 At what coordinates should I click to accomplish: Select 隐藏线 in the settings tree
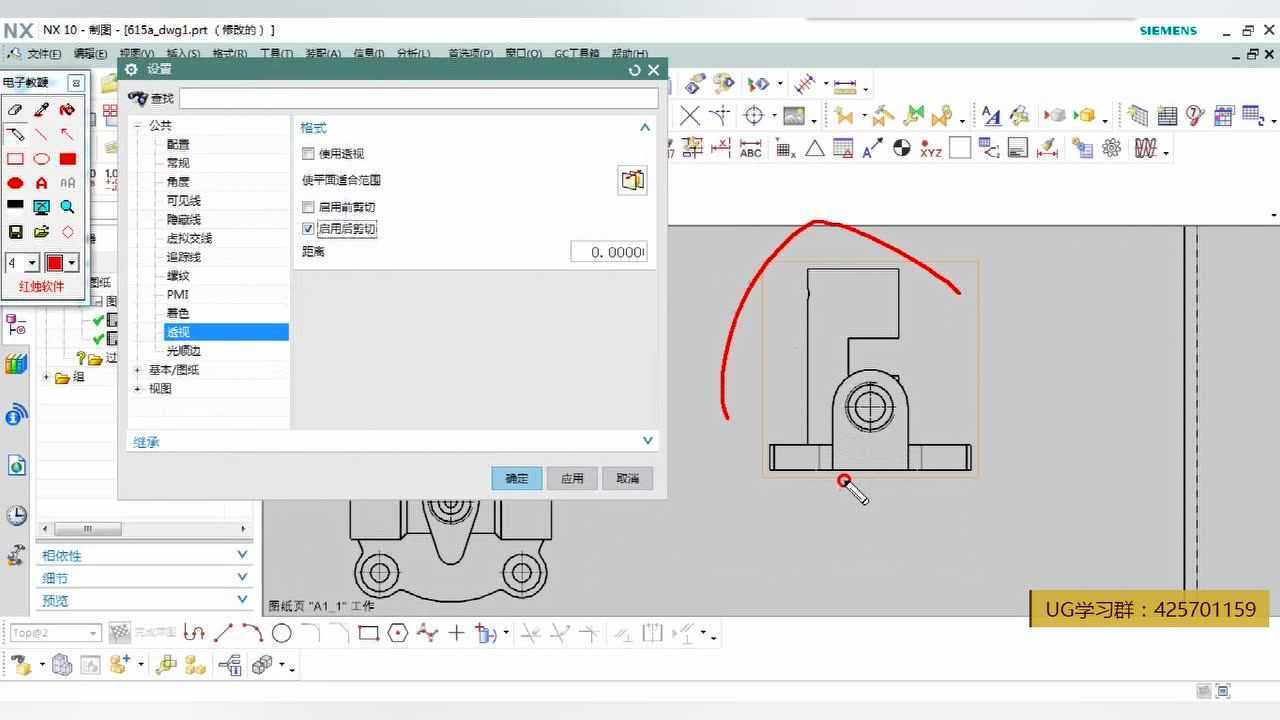pos(183,219)
